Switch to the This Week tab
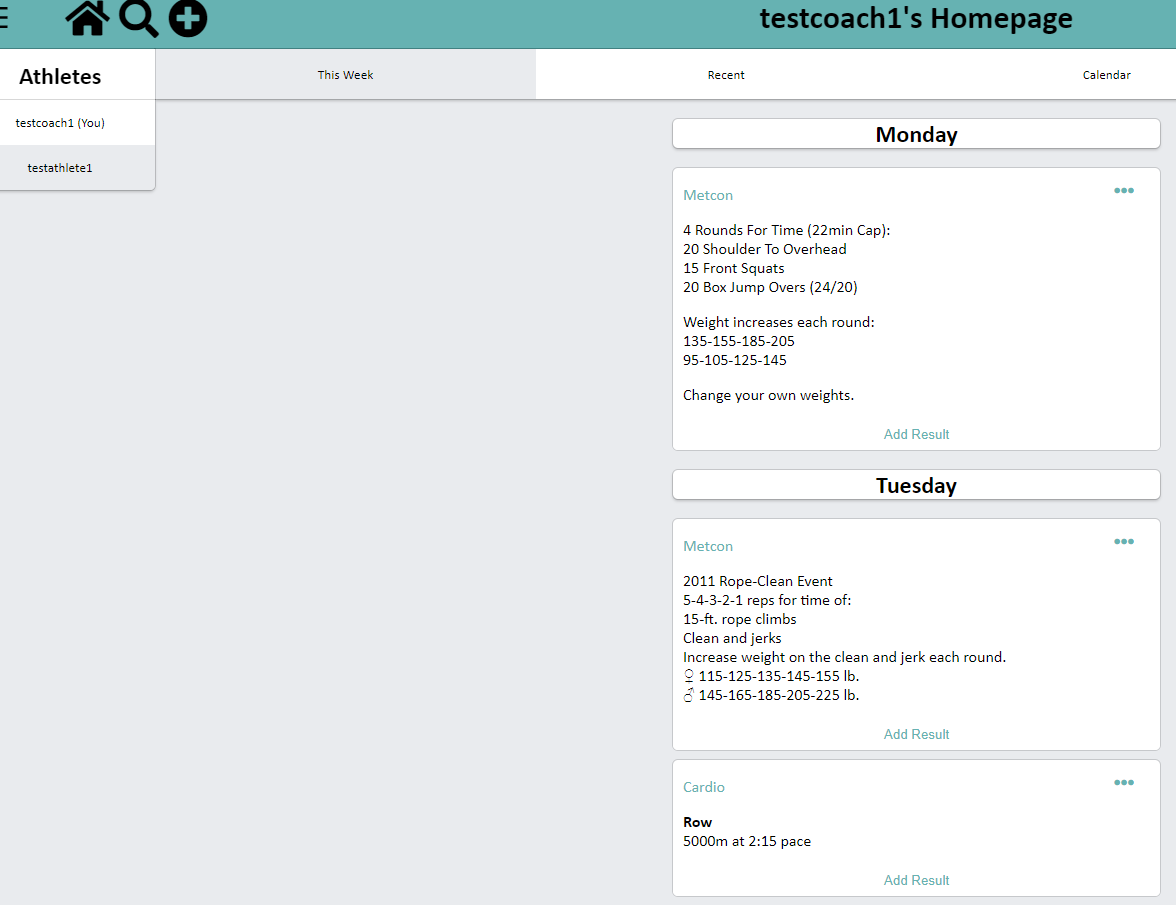This screenshot has width=1176, height=905. coord(345,75)
